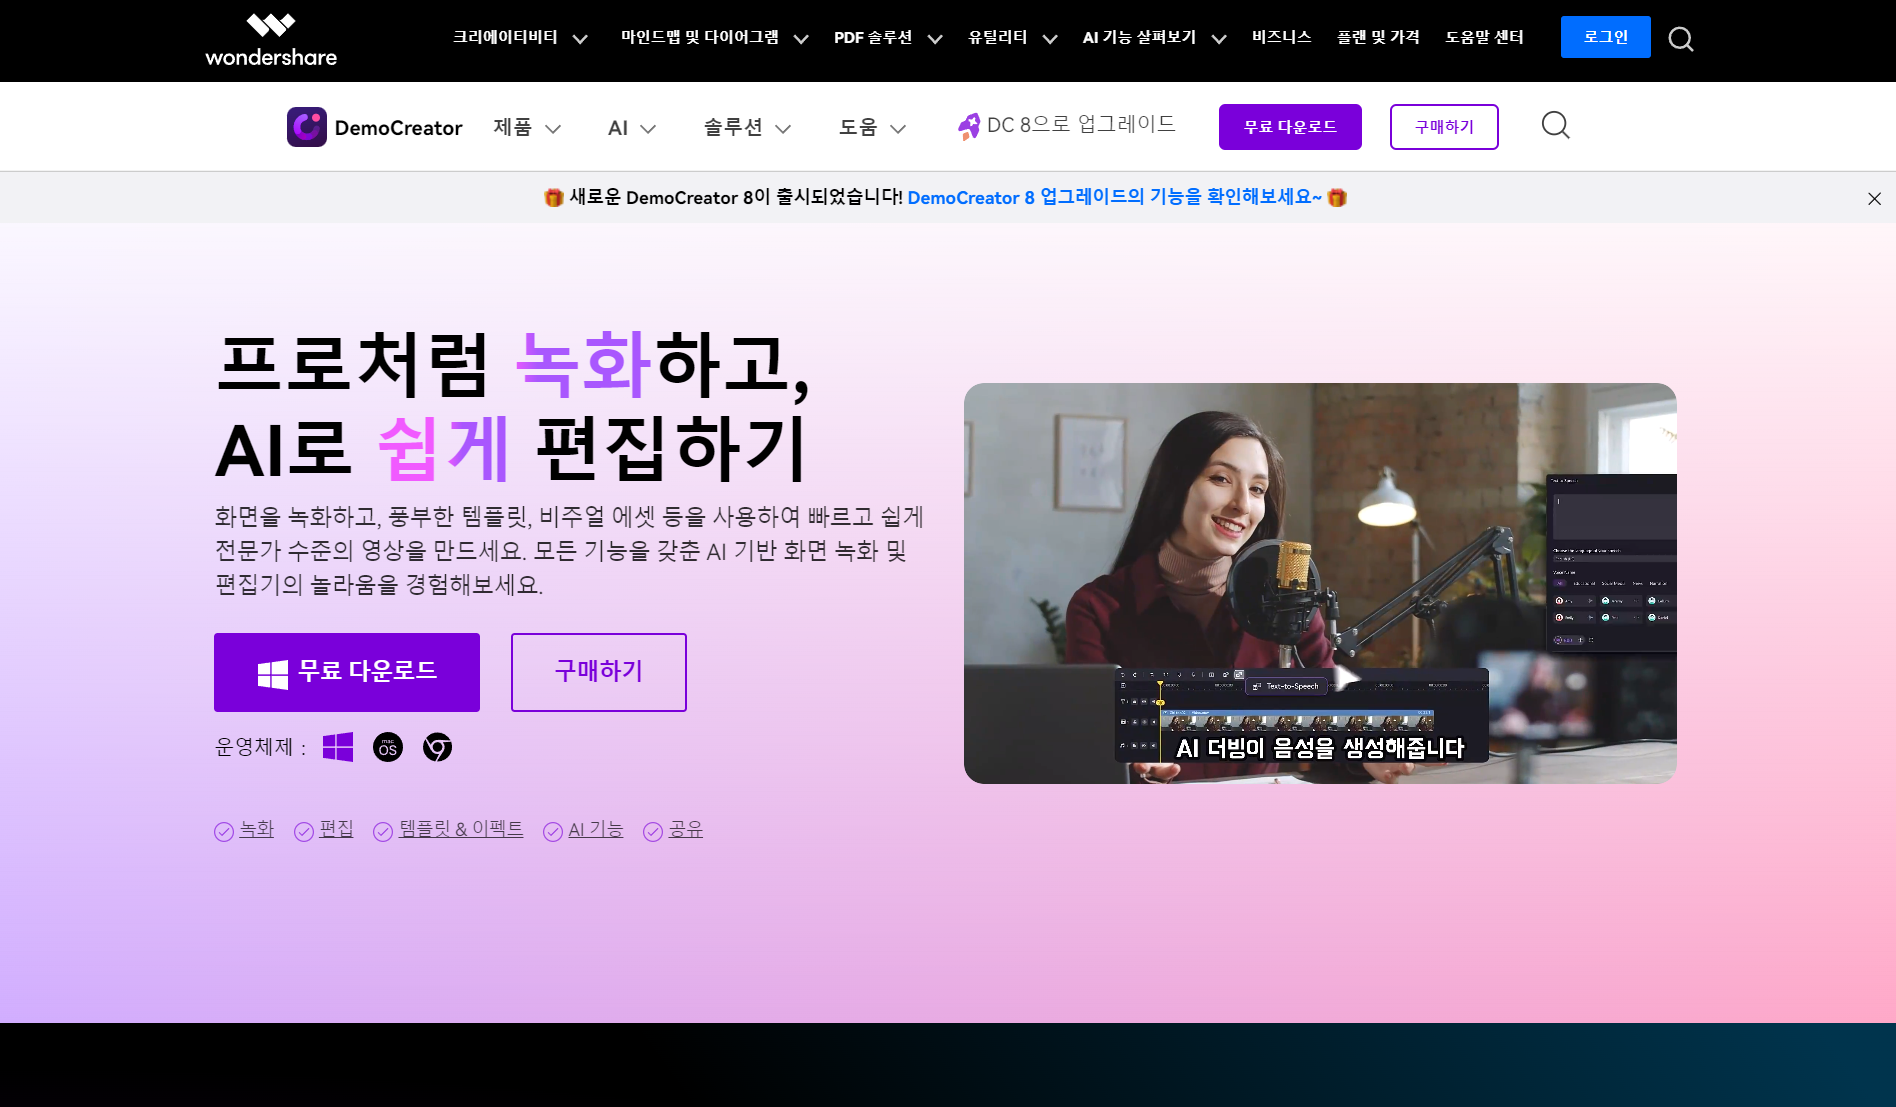Screen dimensions: 1896x1107
Task: Jump to the AI 기능 section link
Action: (x=596, y=829)
